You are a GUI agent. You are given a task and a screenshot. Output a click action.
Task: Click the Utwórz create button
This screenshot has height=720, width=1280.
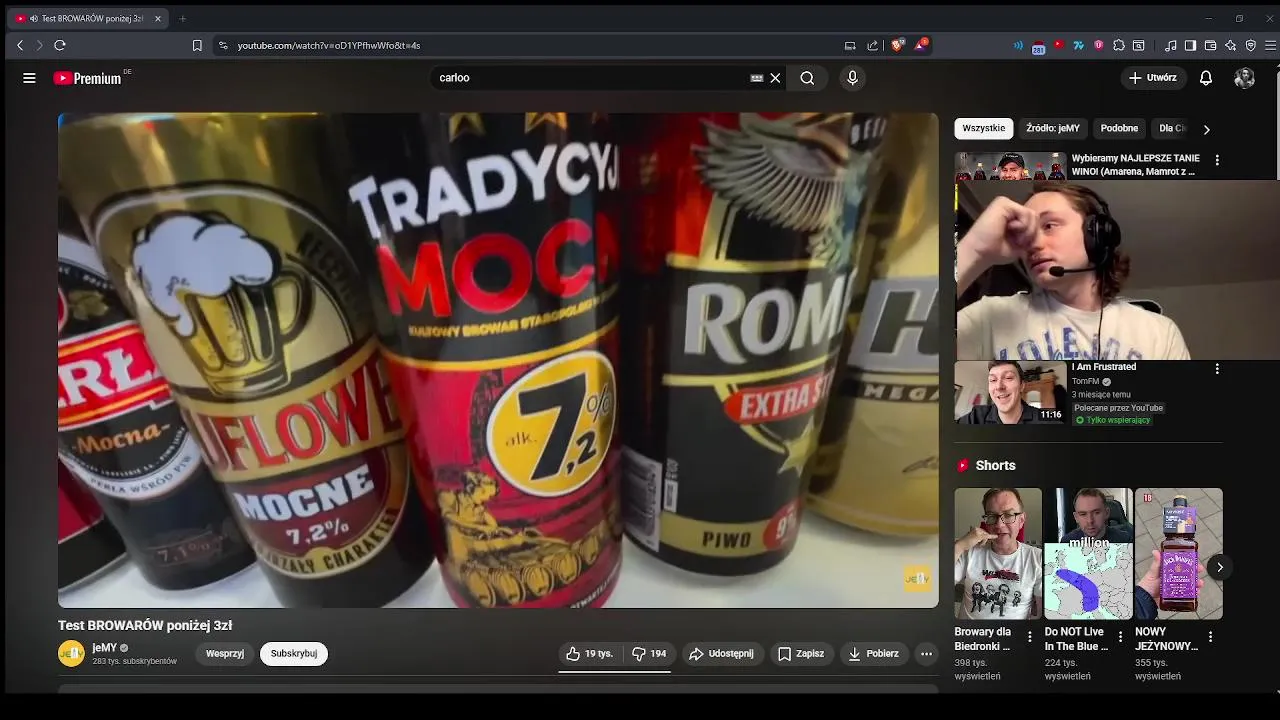(1152, 78)
